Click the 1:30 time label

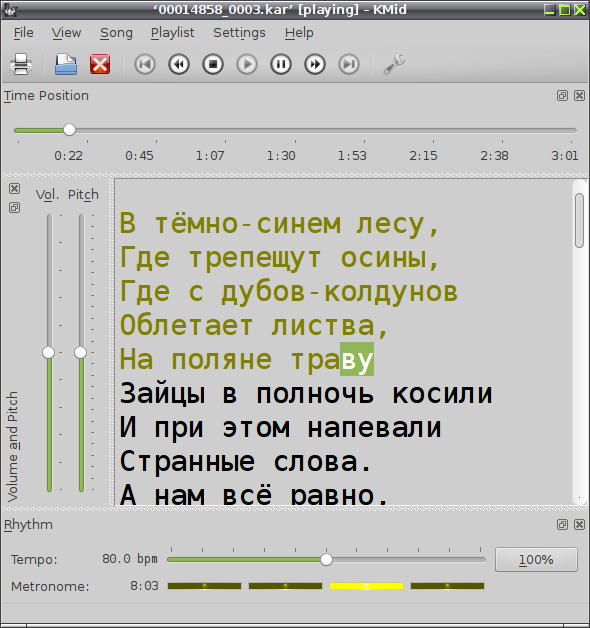click(281, 155)
